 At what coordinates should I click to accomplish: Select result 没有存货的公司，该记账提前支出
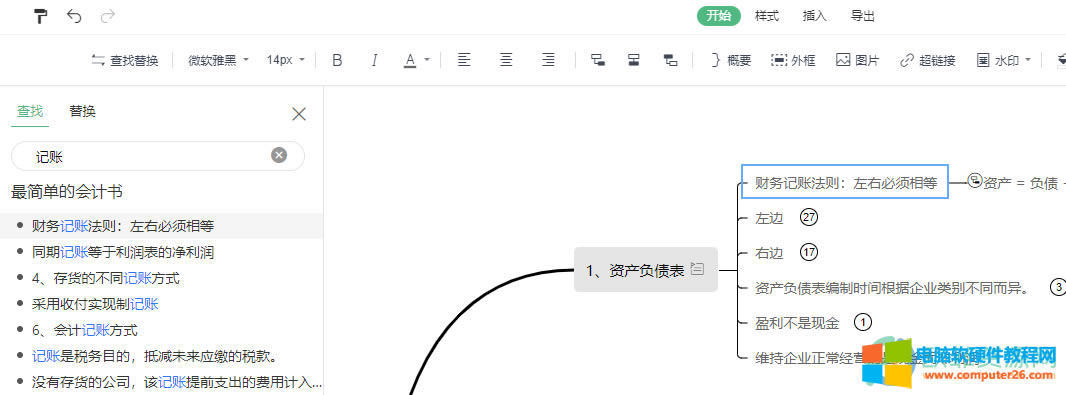point(162,382)
